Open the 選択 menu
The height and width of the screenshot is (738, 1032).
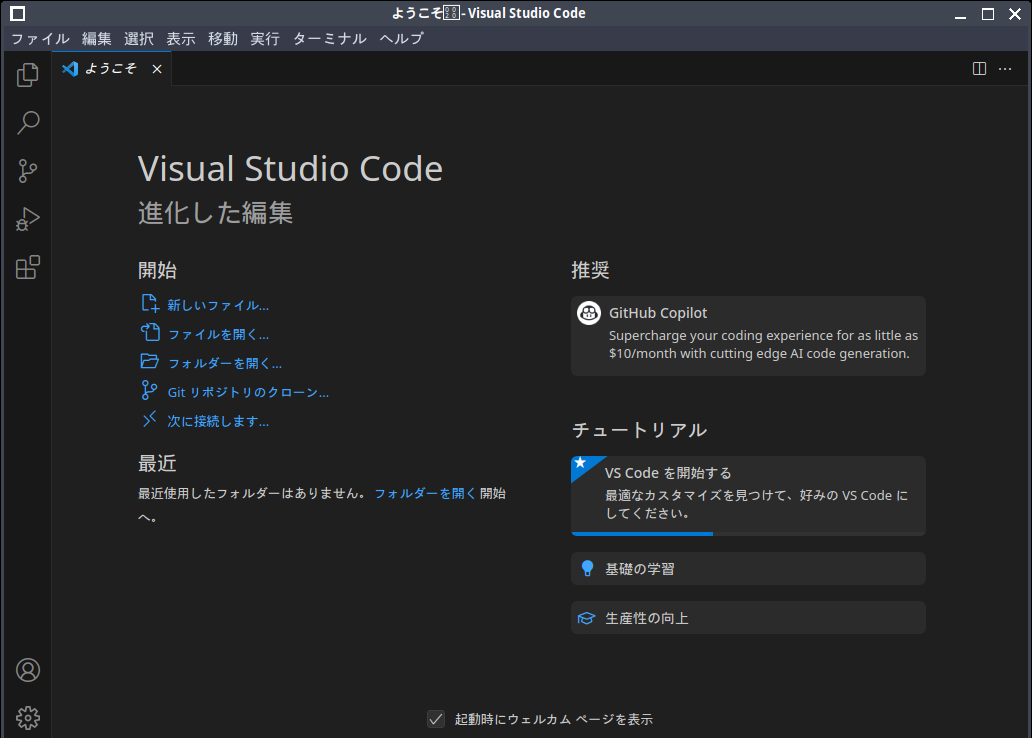click(139, 39)
